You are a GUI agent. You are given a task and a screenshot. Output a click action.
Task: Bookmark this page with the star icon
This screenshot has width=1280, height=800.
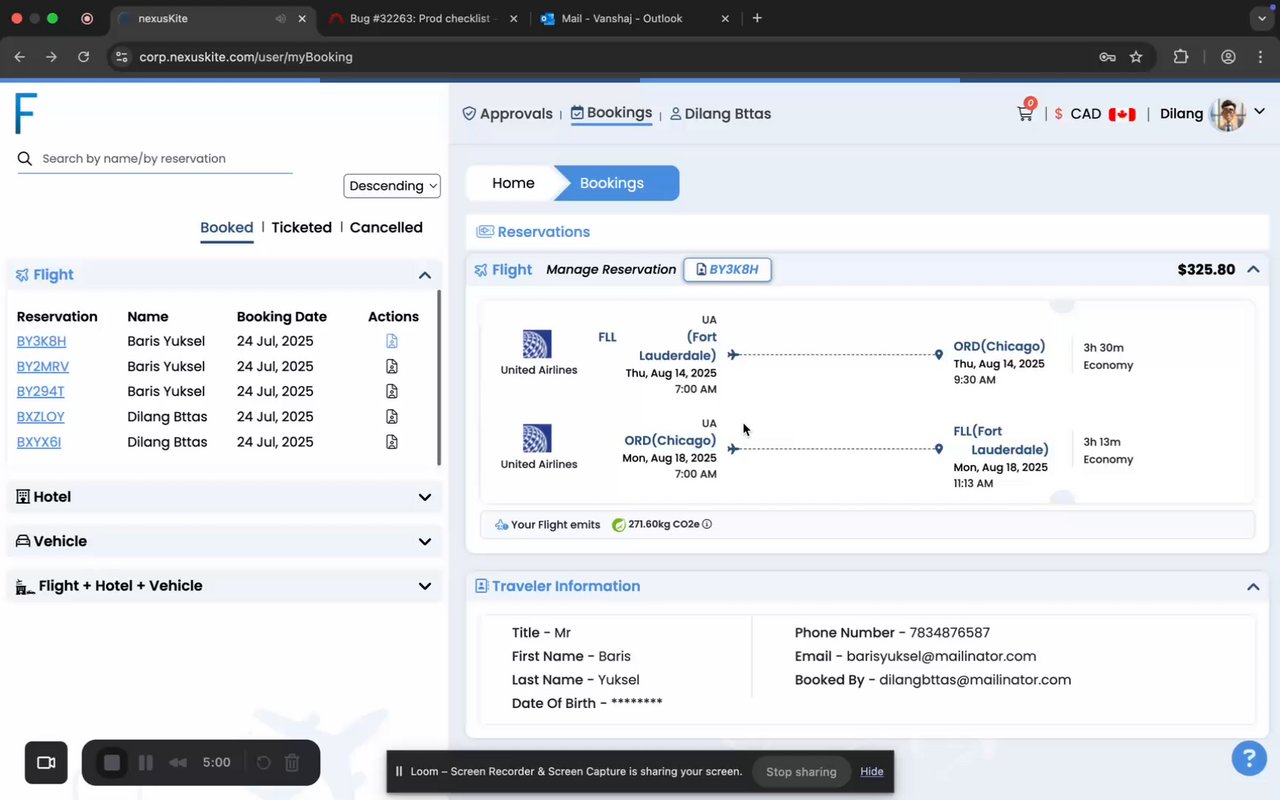(1136, 57)
